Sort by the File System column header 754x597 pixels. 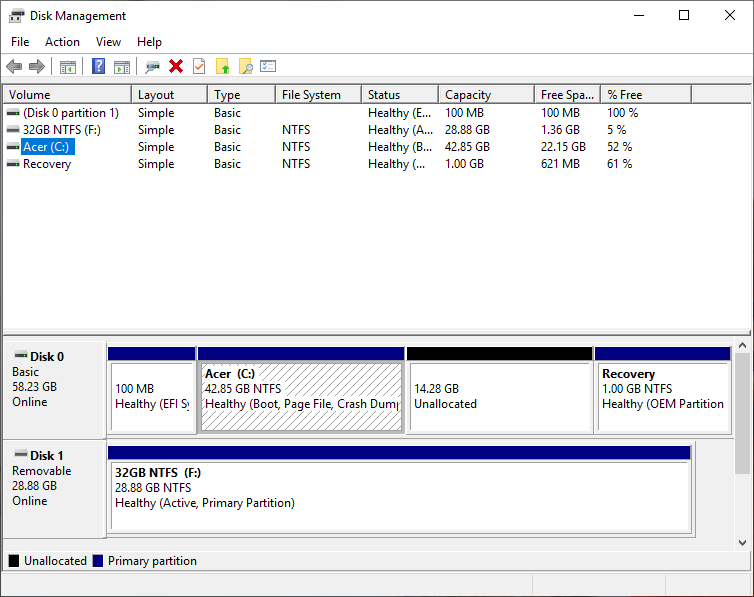[x=319, y=95]
